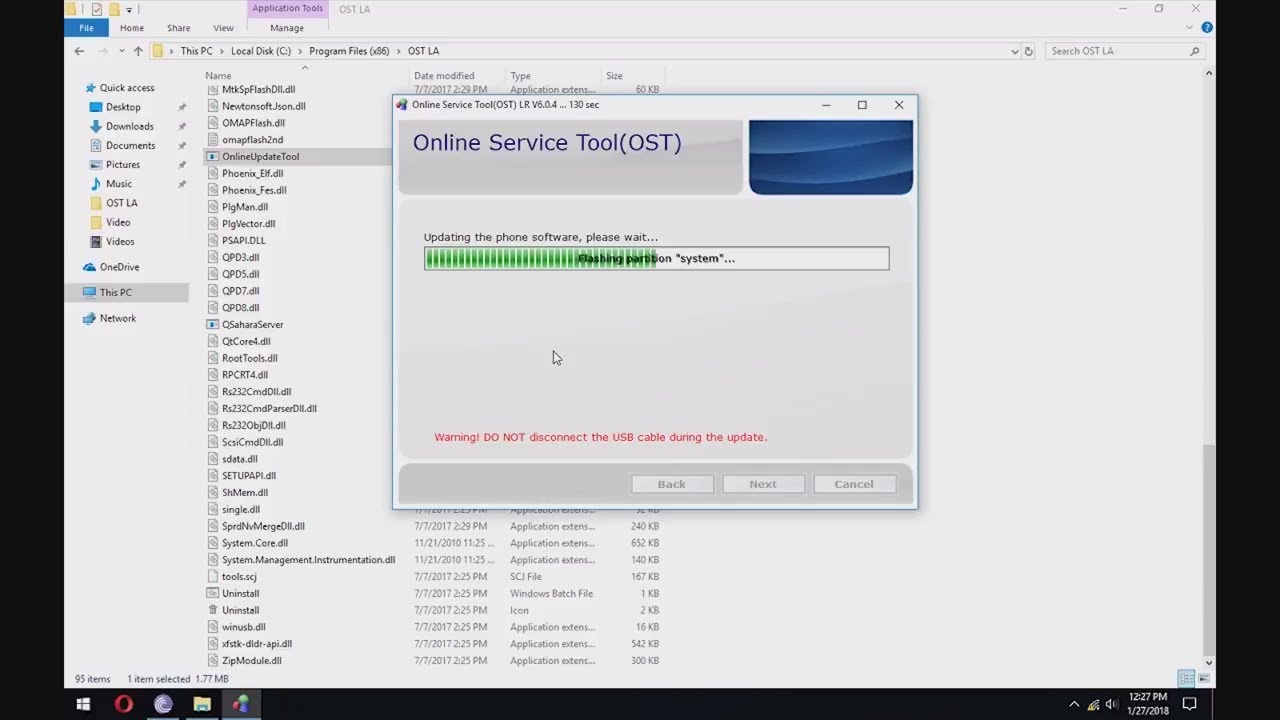This screenshot has height=720, width=1280.
Task: Show hidden system tray icons
Action: pyautogui.click(x=1075, y=704)
